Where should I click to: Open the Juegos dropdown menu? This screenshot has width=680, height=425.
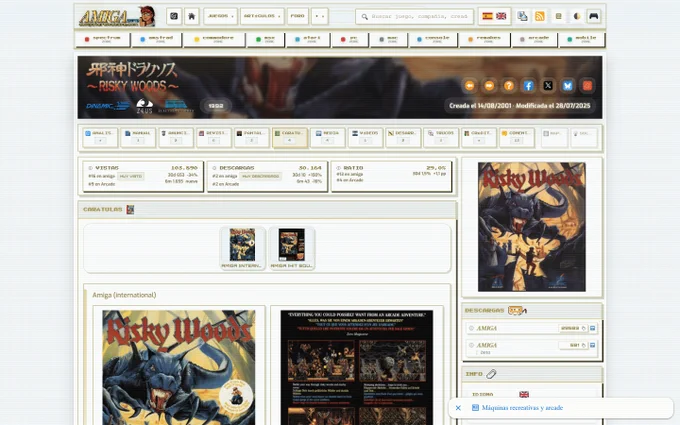coord(220,16)
